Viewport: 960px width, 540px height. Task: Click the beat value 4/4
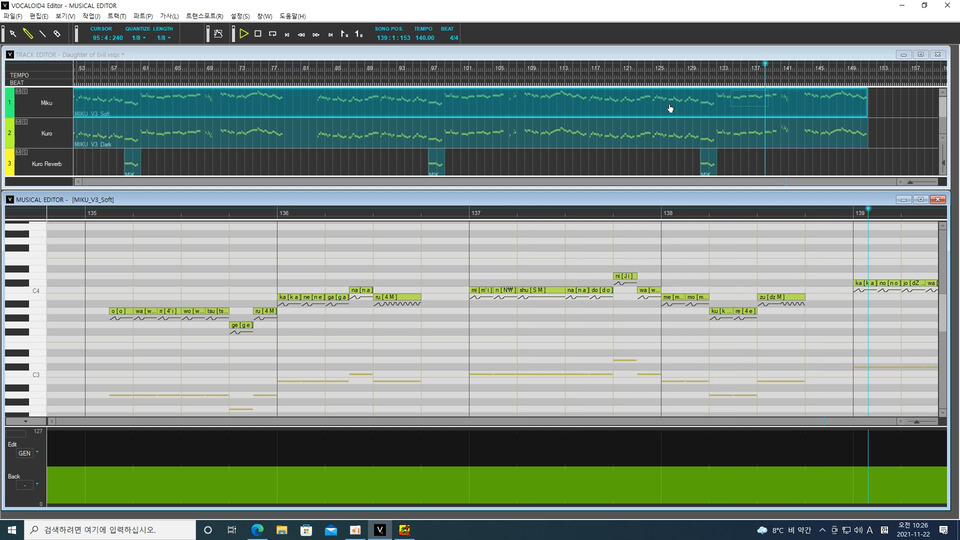(x=454, y=38)
